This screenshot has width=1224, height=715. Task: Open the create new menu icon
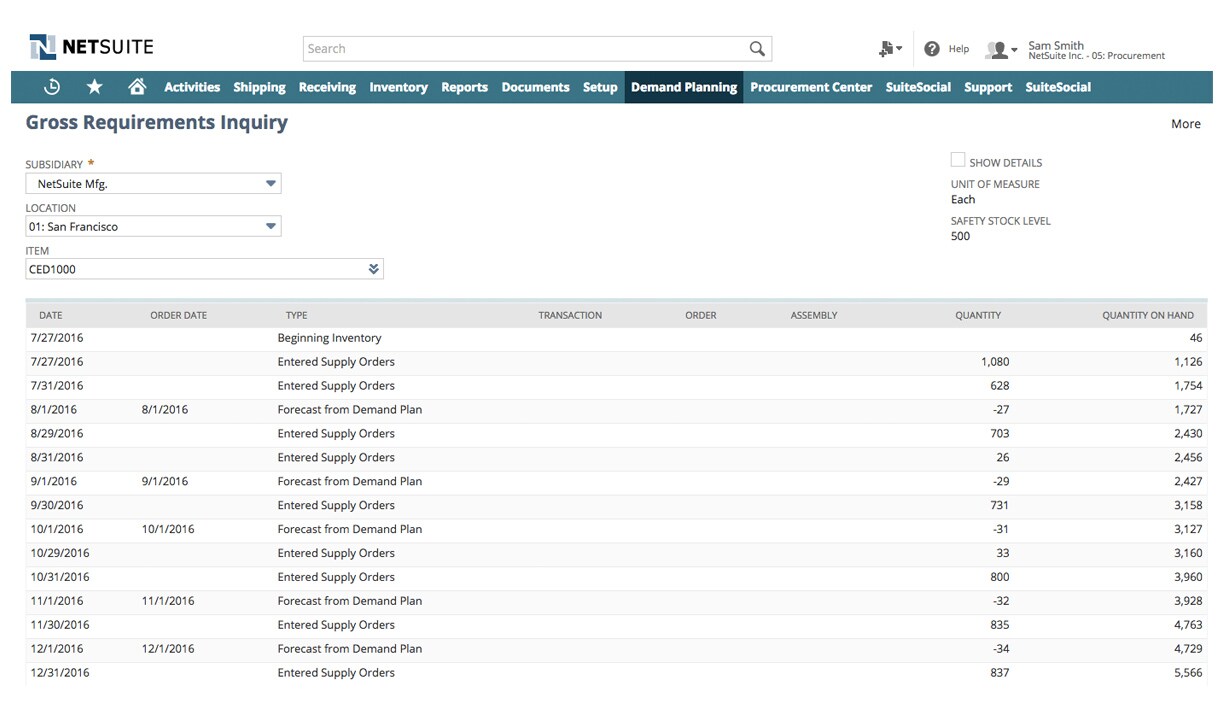(889, 48)
